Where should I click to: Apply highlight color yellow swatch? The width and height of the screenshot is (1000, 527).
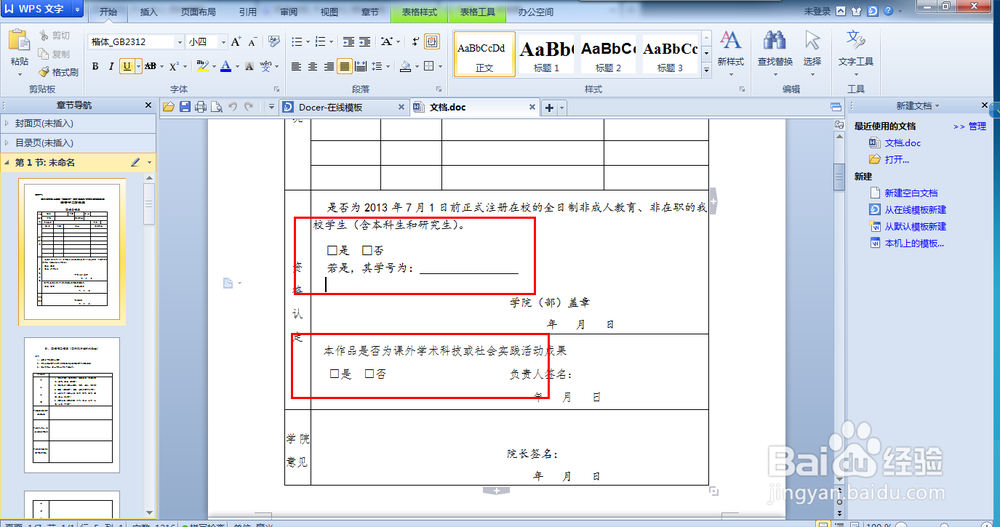point(202,66)
